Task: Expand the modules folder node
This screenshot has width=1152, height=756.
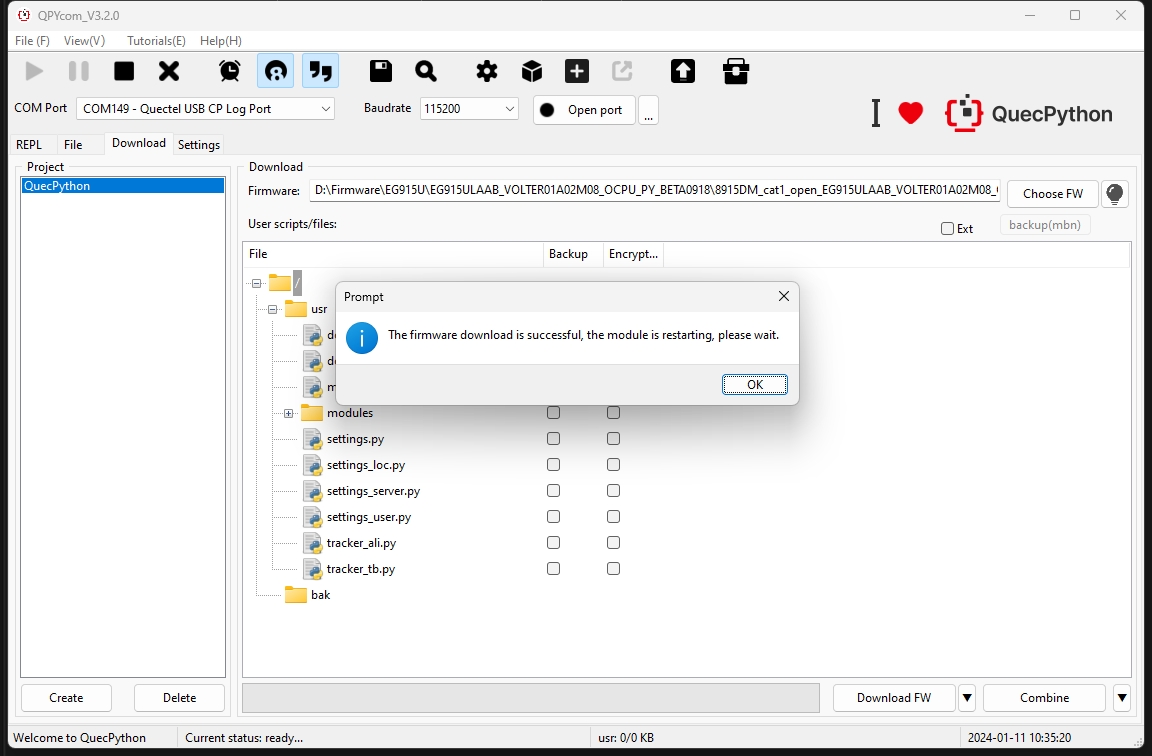Action: pos(289,414)
